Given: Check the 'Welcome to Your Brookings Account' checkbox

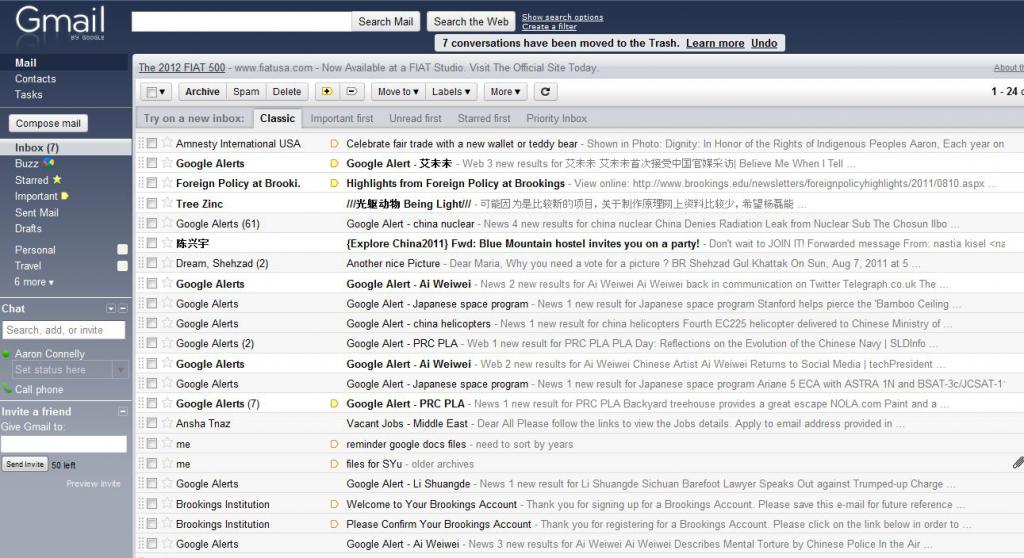Looking at the screenshot, I should pos(152,503).
